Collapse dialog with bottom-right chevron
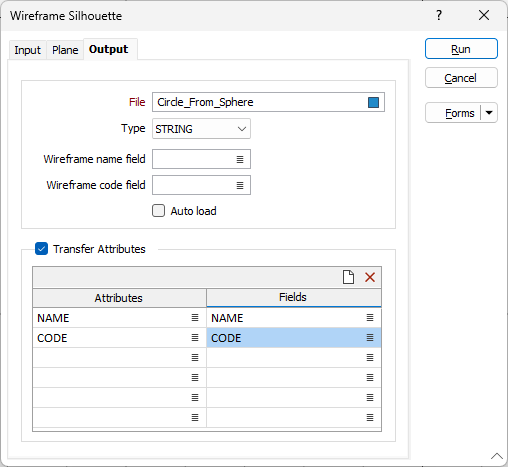This screenshot has width=508, height=467. point(497,456)
